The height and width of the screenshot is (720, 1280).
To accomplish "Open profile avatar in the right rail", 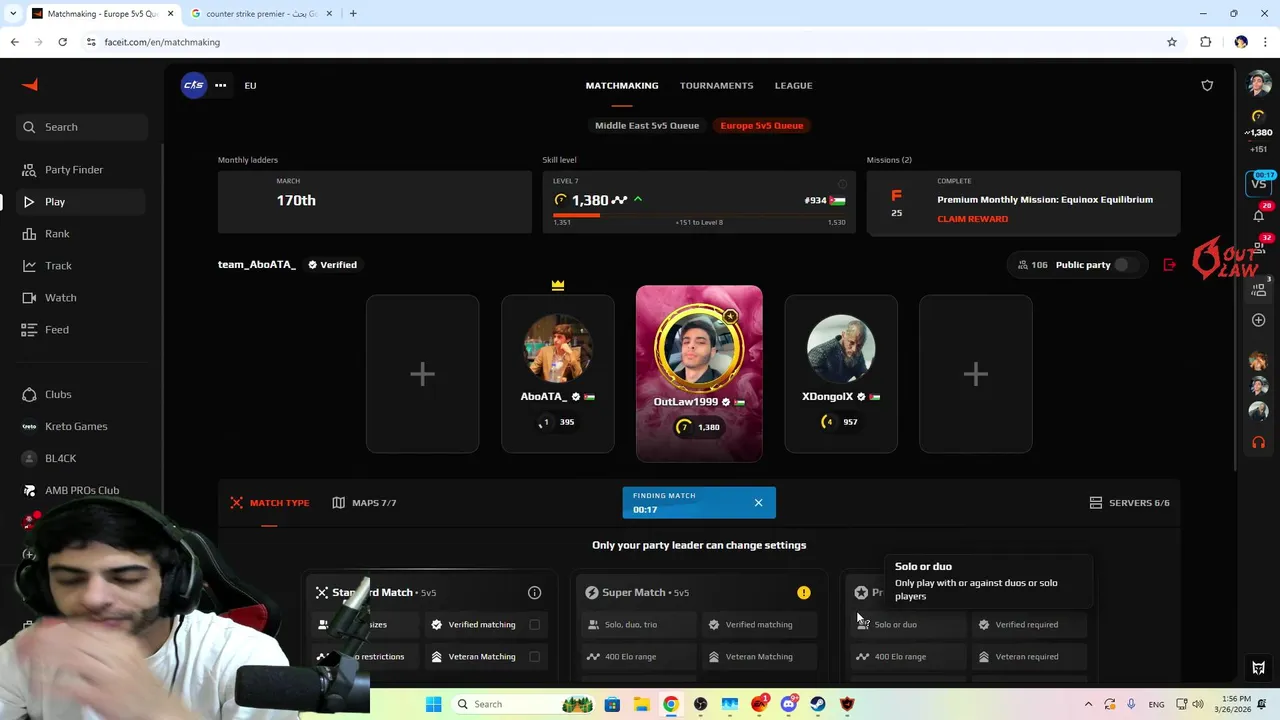I will click(1258, 85).
